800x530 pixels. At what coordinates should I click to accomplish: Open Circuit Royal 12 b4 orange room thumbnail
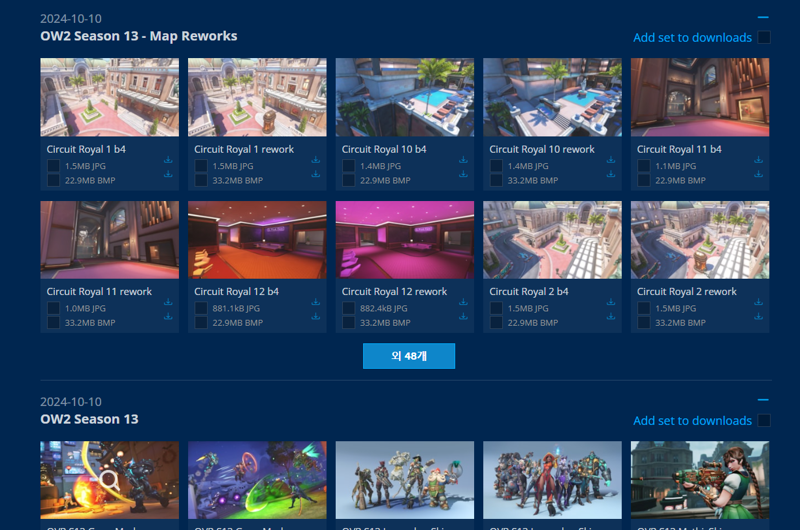point(257,240)
